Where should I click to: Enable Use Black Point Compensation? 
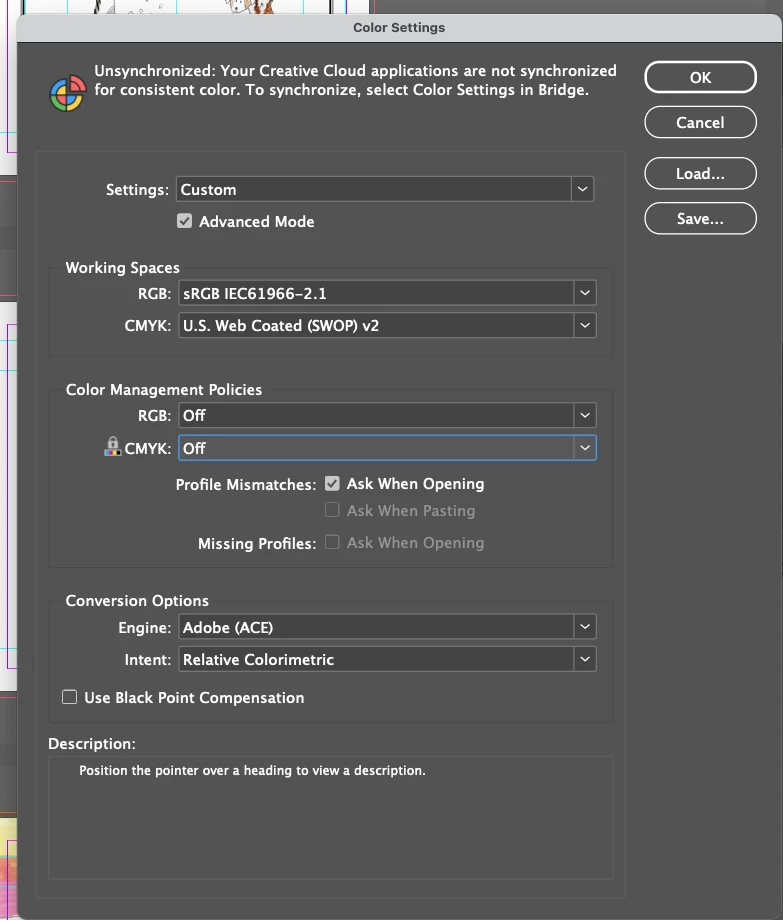coord(70,697)
